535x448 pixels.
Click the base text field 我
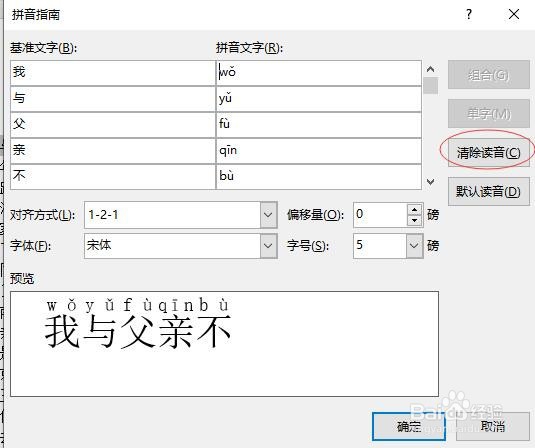point(113,73)
